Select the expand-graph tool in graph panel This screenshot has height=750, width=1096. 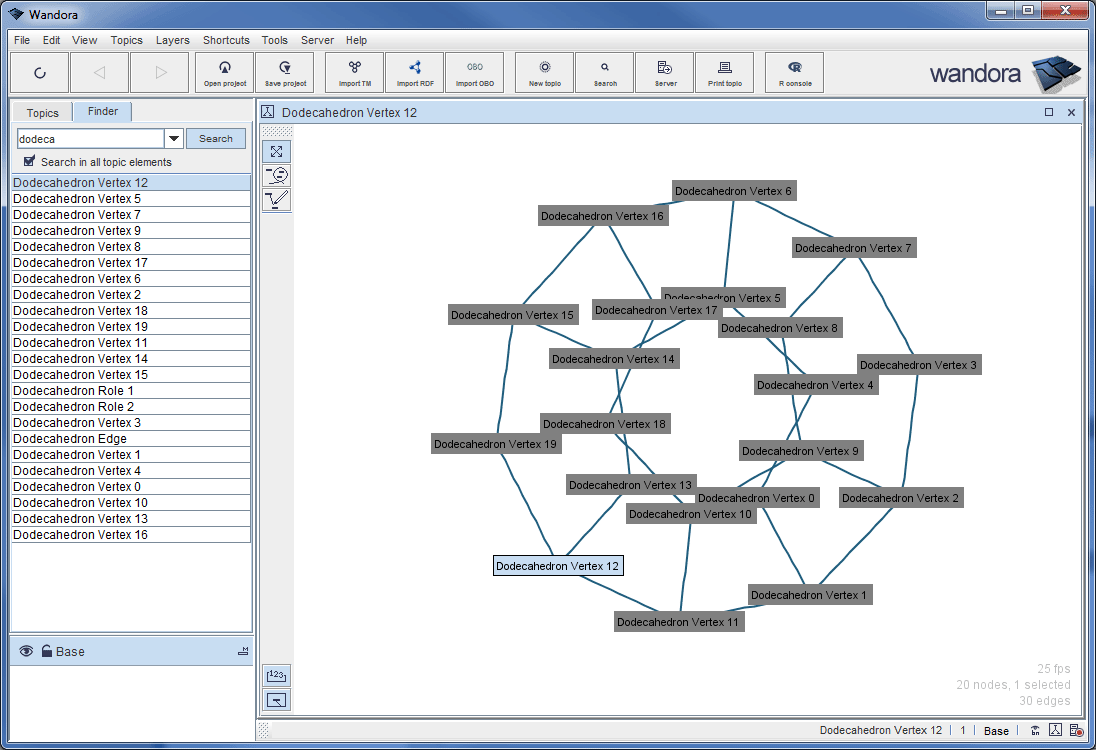pyautogui.click(x=276, y=151)
